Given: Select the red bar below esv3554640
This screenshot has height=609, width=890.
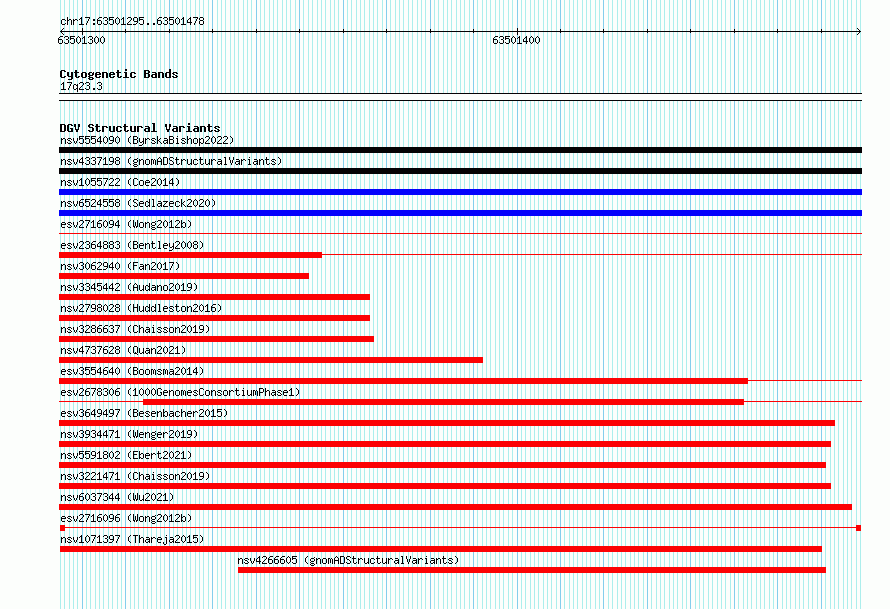Looking at the screenshot, I should (x=404, y=381).
